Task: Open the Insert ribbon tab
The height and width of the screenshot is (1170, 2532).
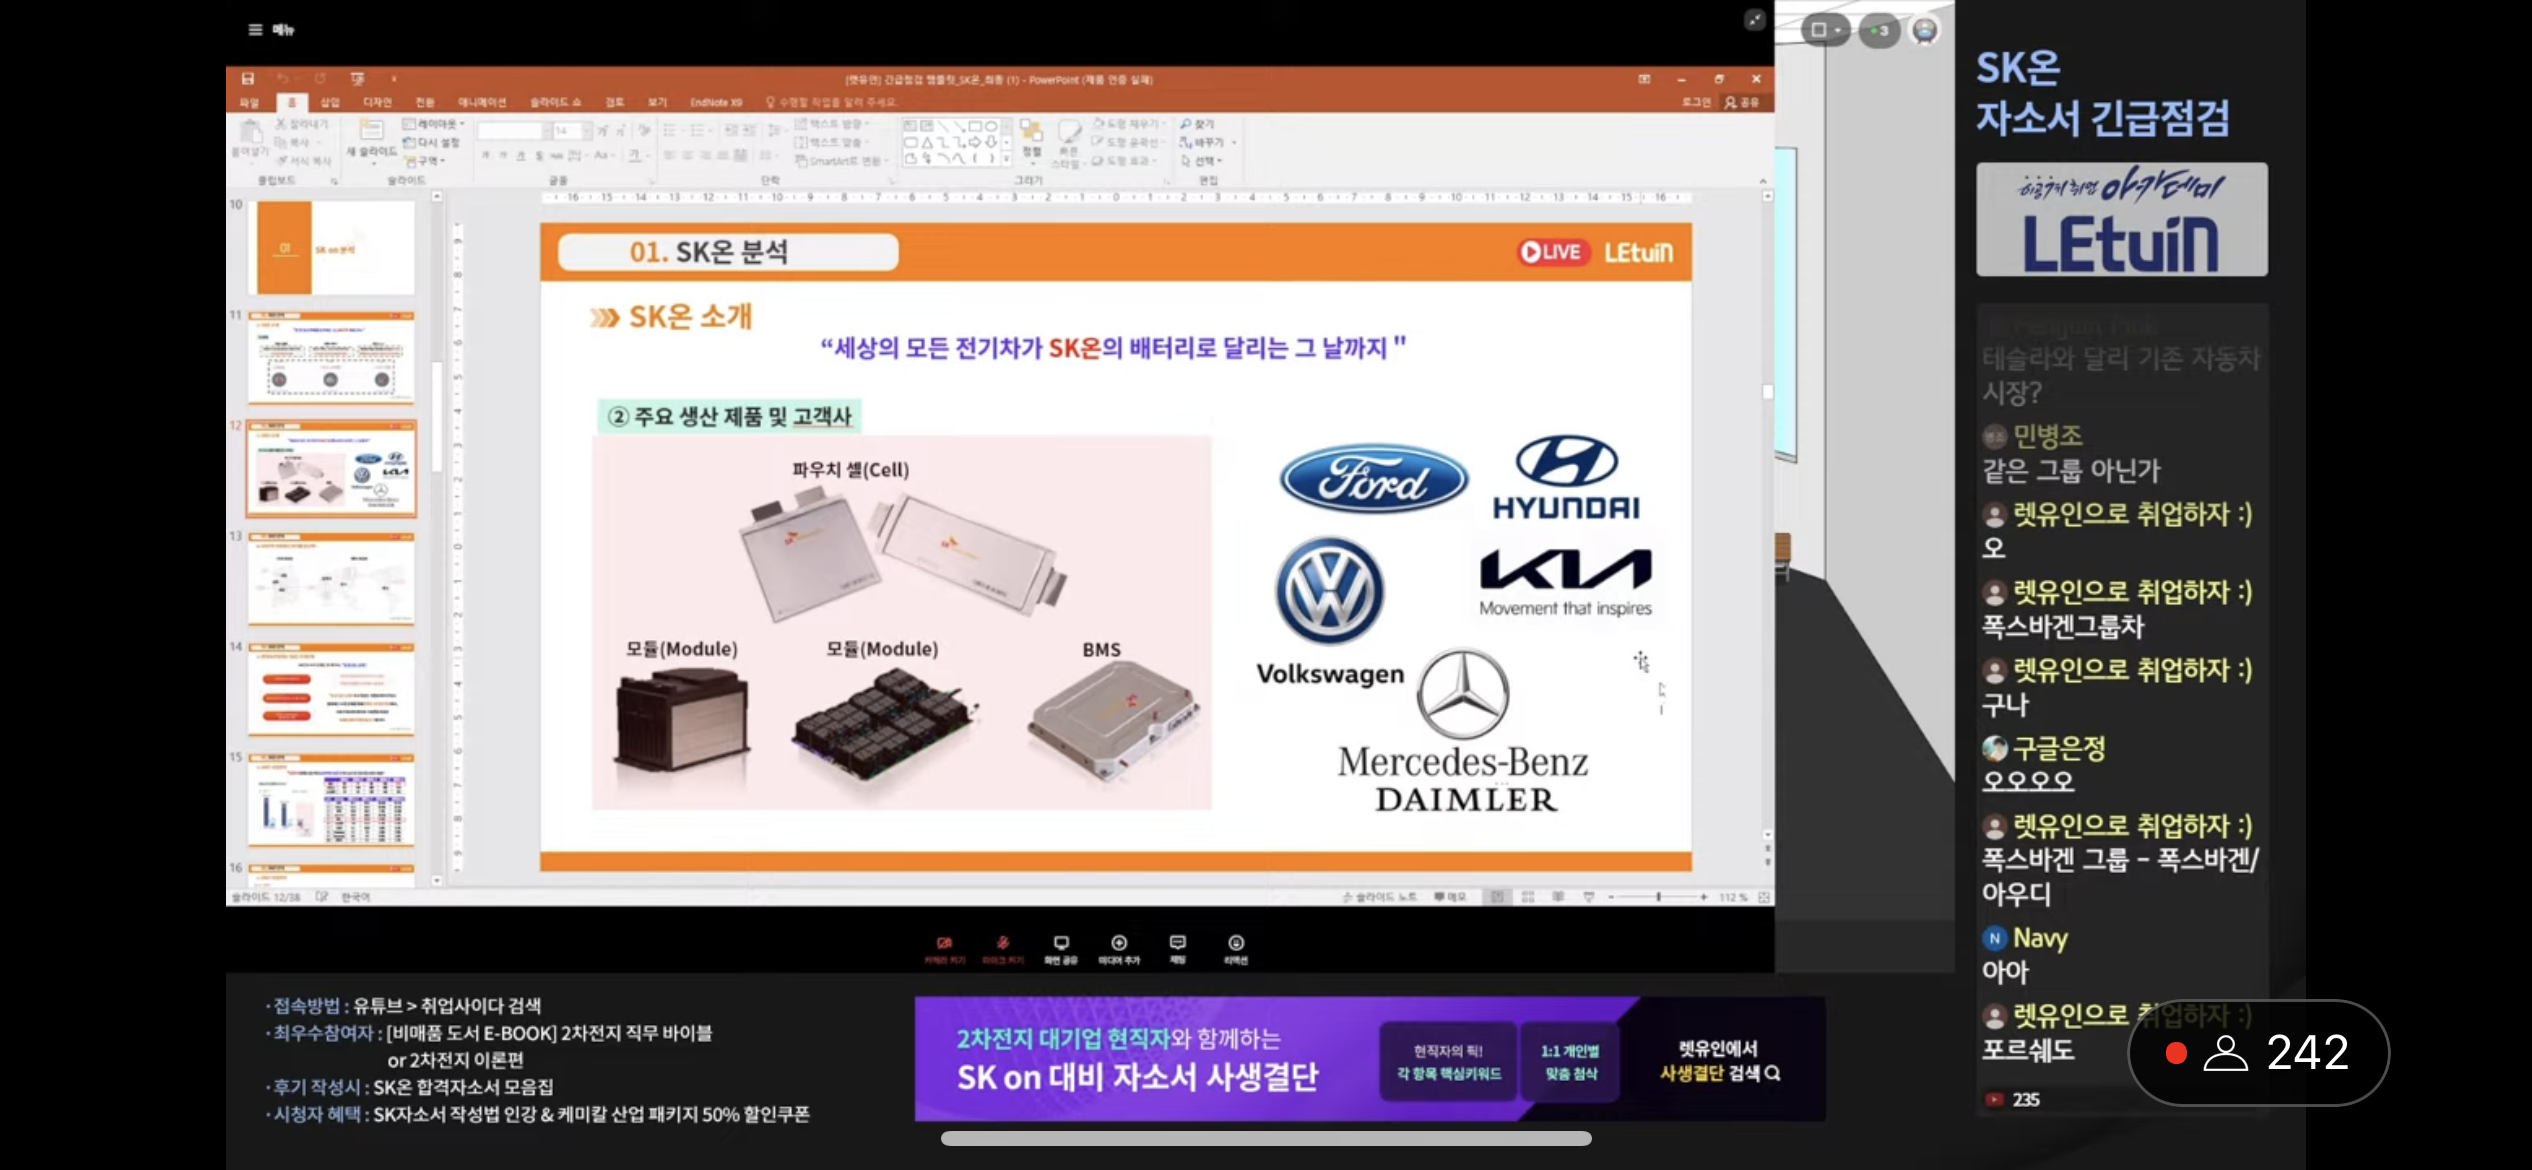Action: 330,102
